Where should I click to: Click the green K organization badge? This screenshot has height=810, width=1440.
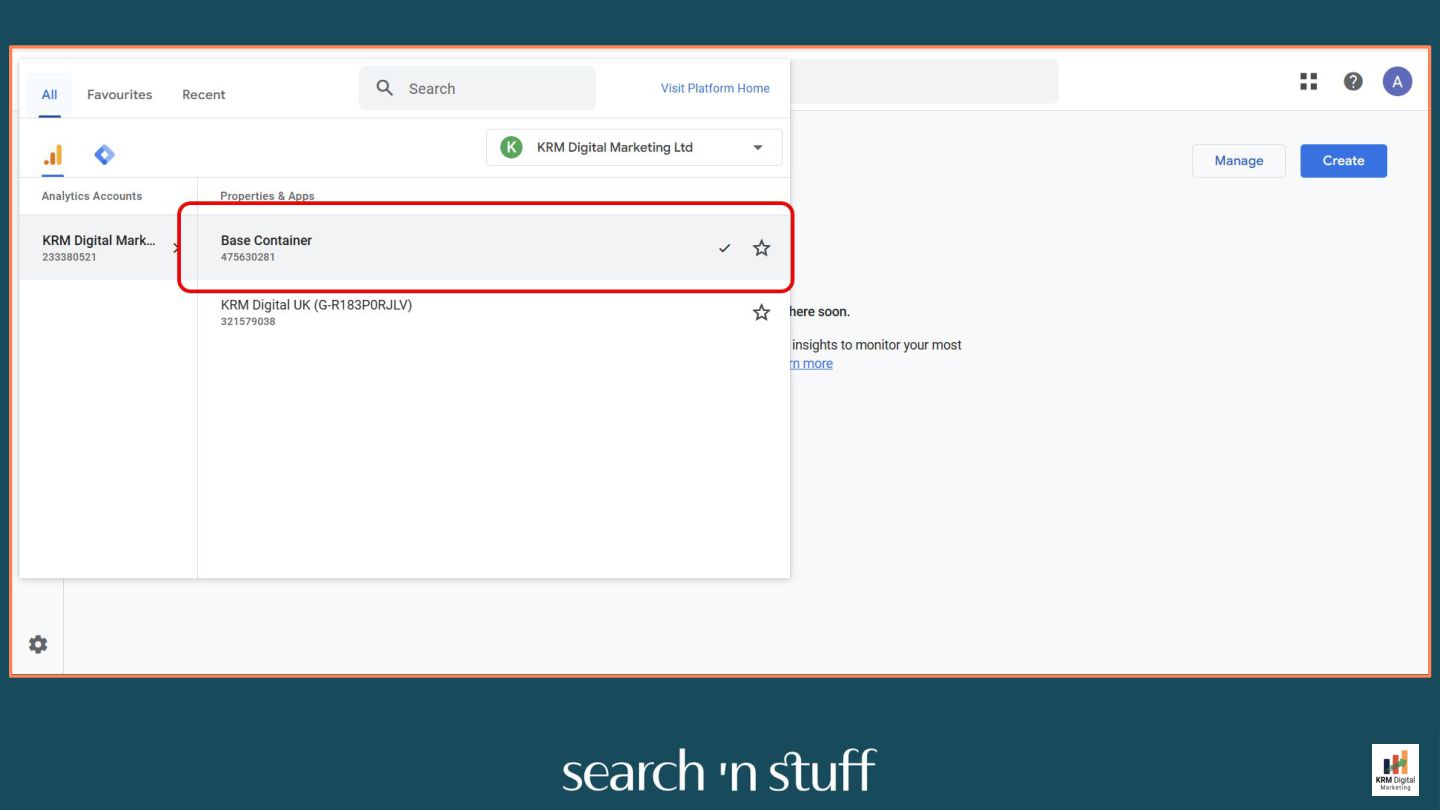[511, 147]
